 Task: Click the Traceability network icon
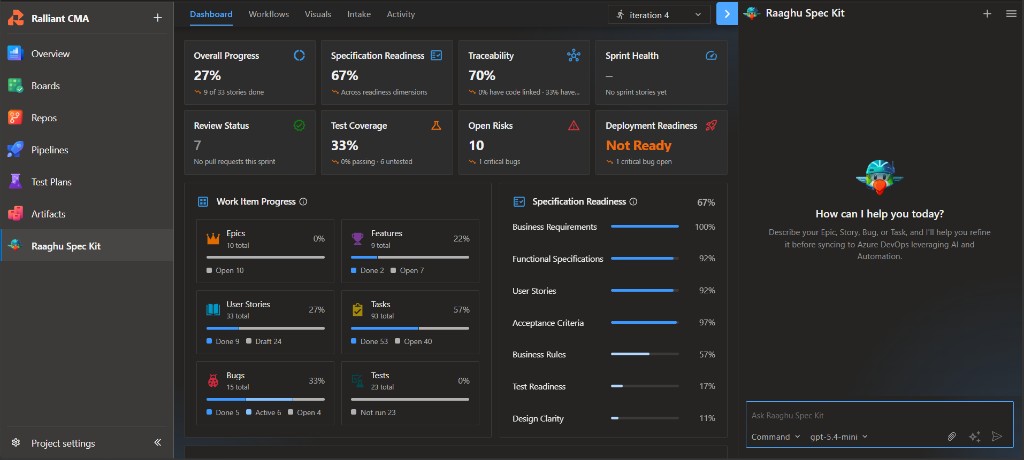(573, 56)
